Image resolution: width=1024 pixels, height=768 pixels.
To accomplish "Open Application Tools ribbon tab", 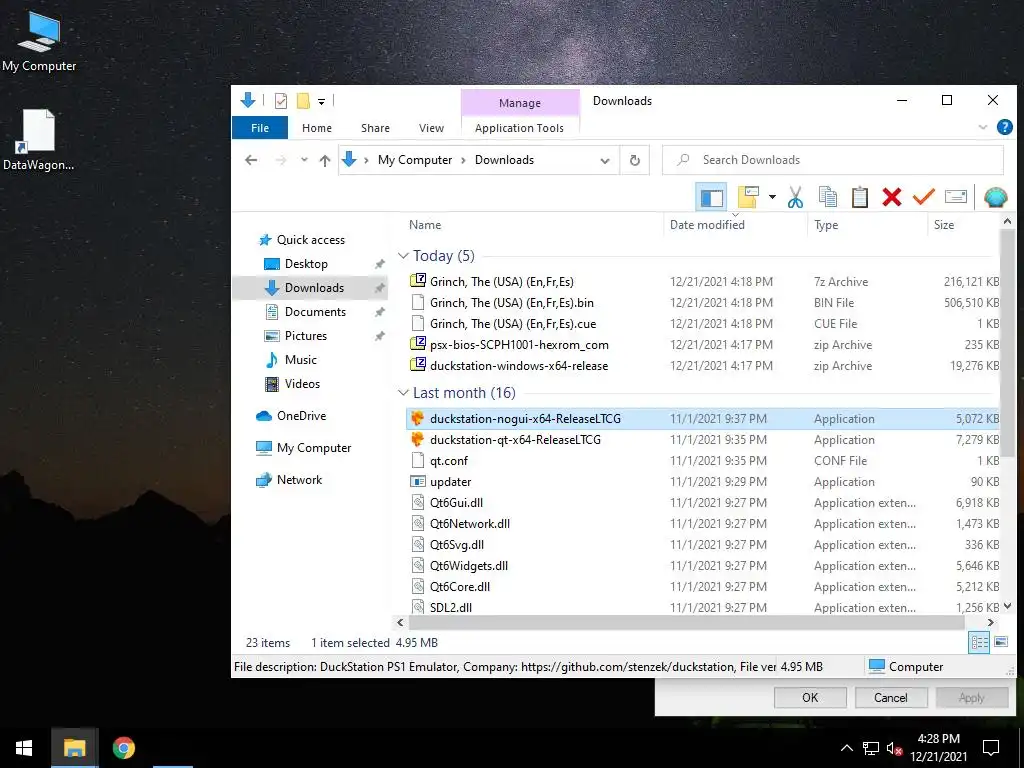I will (x=519, y=128).
